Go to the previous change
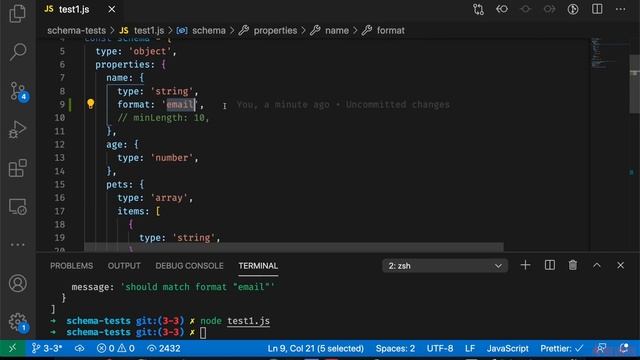This screenshot has width=640, height=360. click(502, 9)
